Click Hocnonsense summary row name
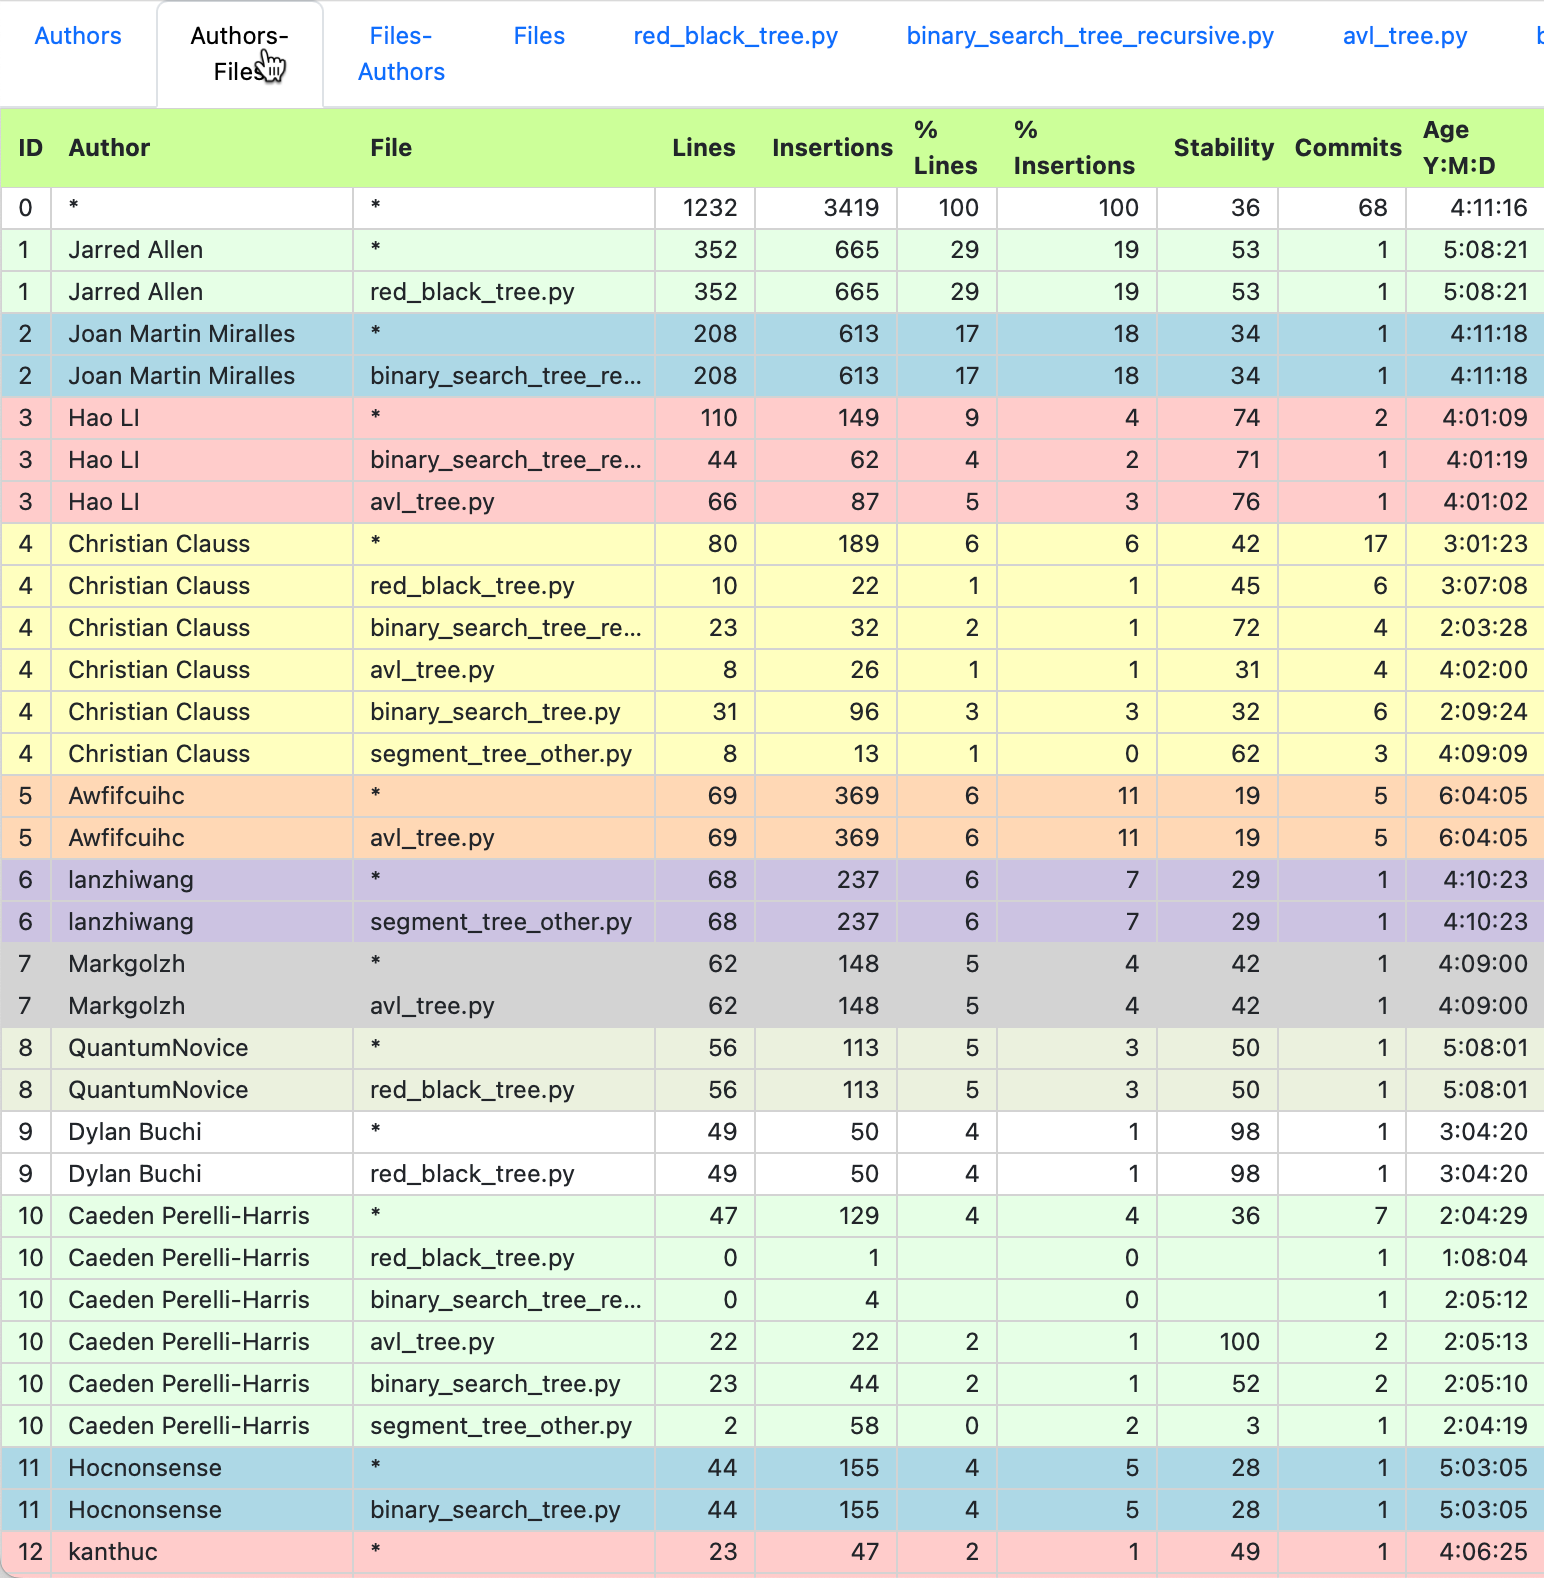Image resolution: width=1544 pixels, height=1578 pixels. click(145, 1468)
